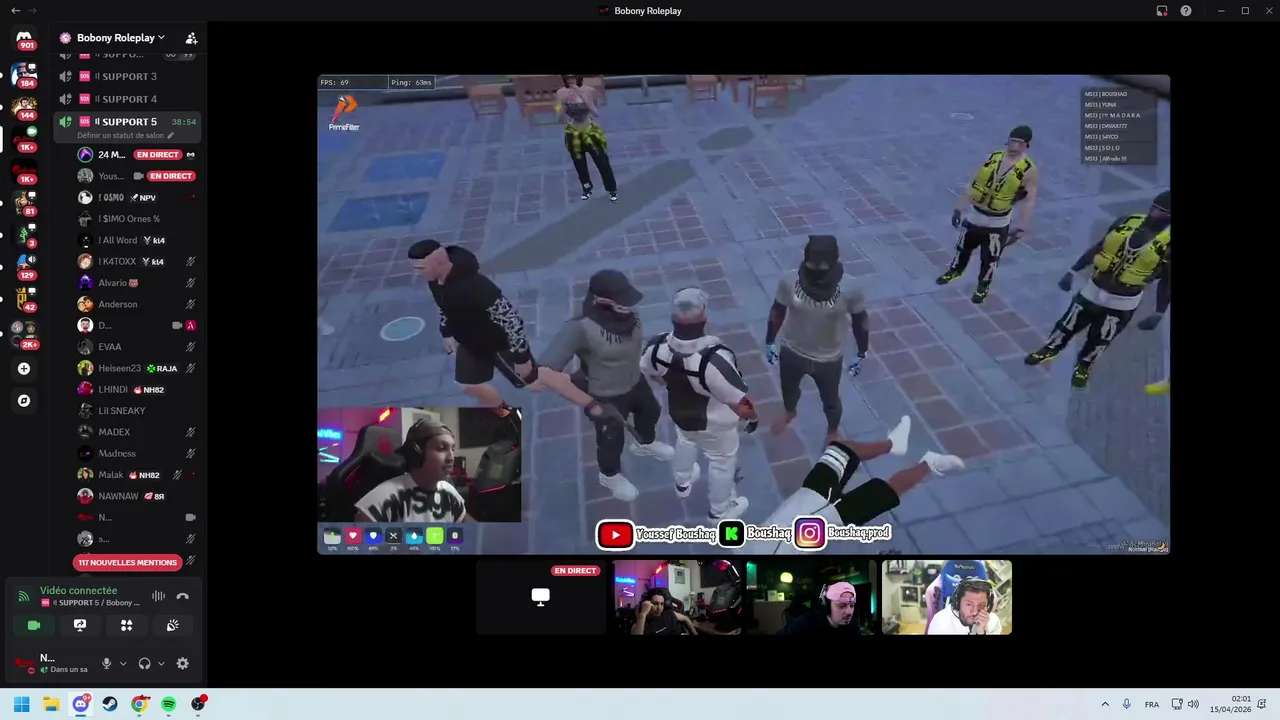Open Steam from the taskbar
Viewport: 1280px width, 720px height.
(110, 704)
